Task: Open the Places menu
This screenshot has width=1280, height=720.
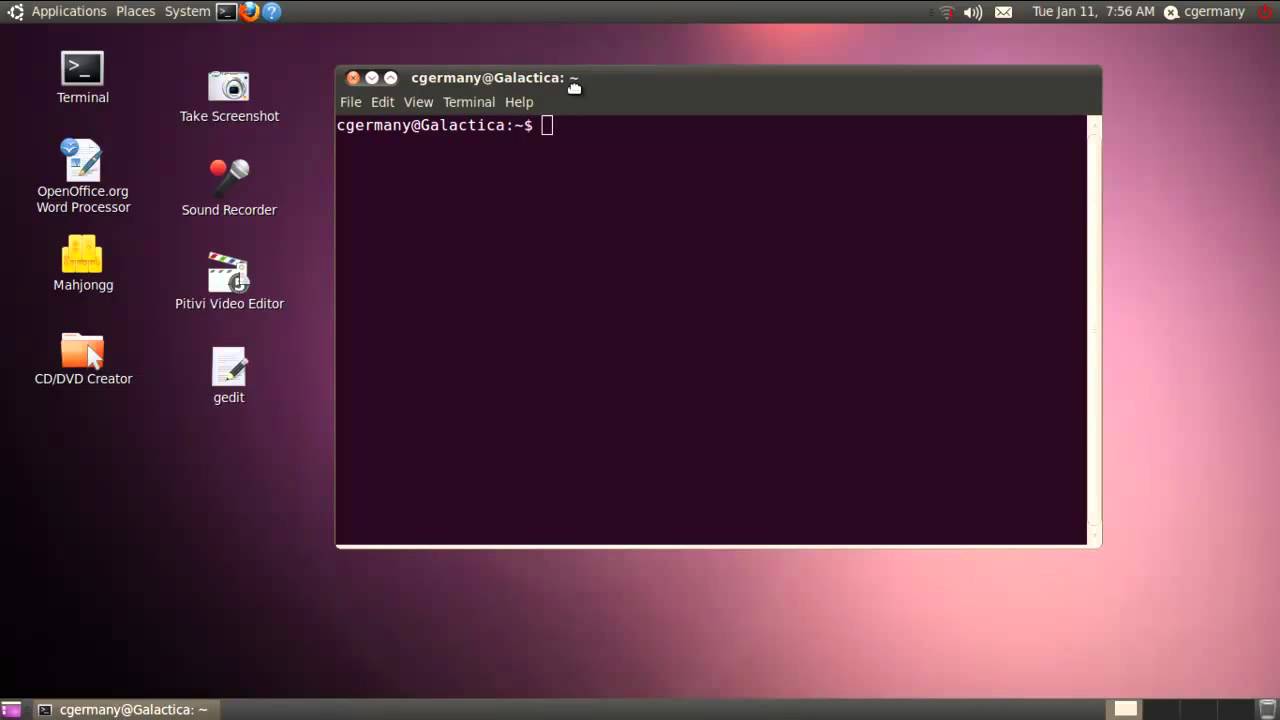Action: [x=135, y=12]
